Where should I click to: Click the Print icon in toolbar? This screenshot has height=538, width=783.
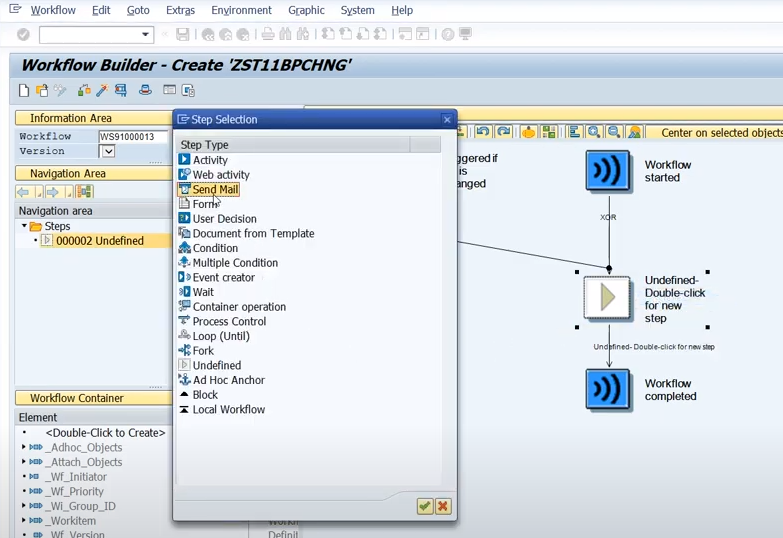[x=268, y=34]
